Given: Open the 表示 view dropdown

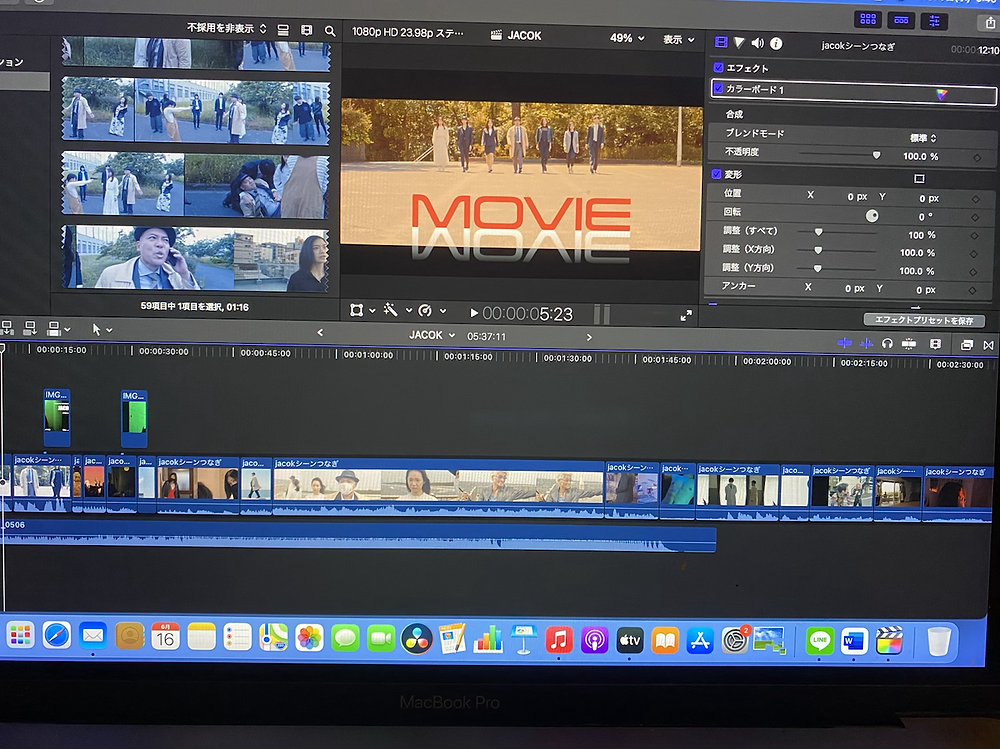Looking at the screenshot, I should point(679,40).
